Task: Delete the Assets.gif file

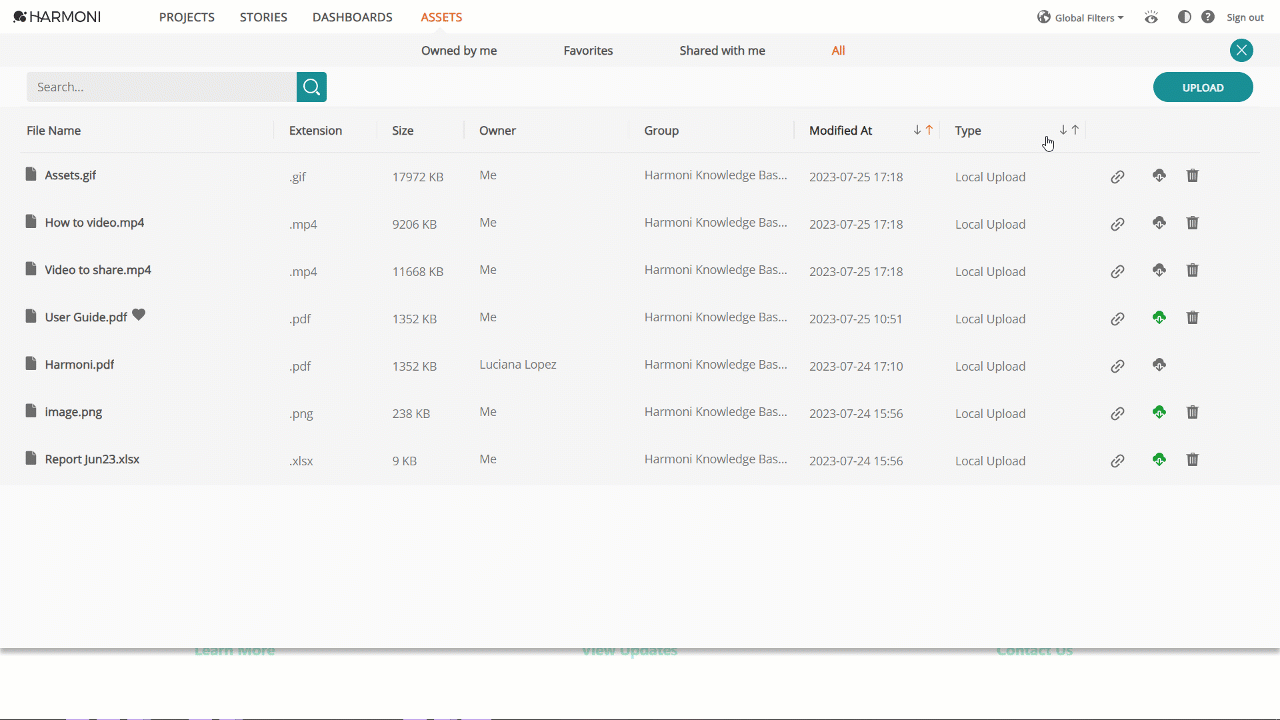Action: pyautogui.click(x=1192, y=176)
